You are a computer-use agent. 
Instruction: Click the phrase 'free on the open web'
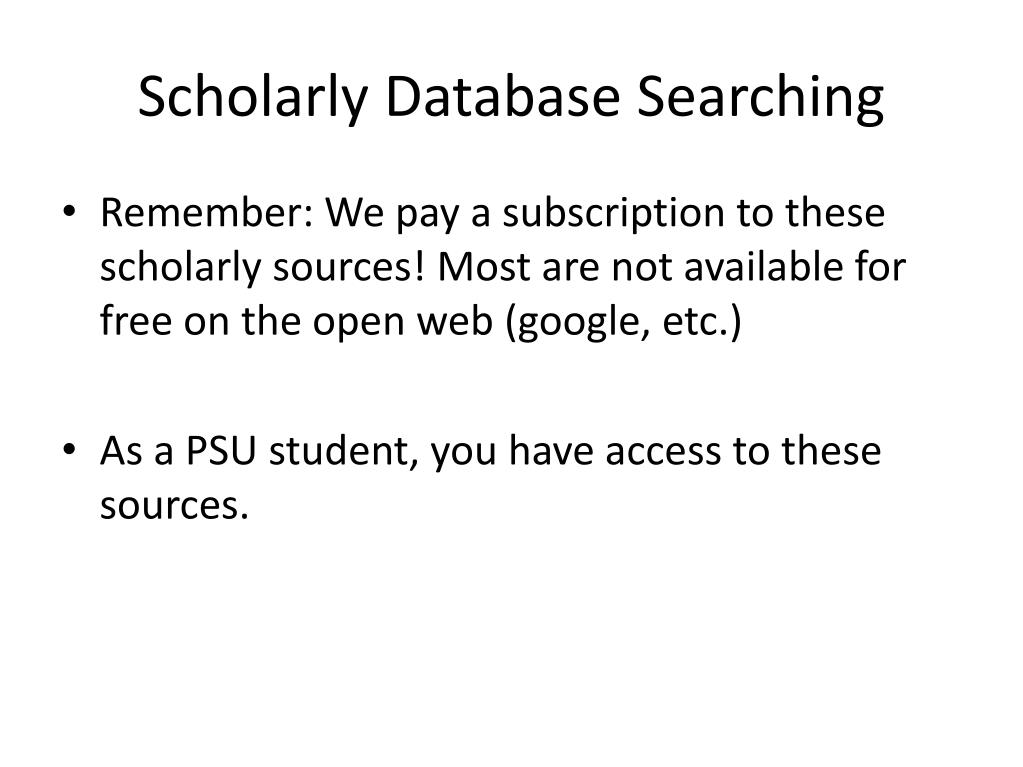pyautogui.click(x=296, y=322)
